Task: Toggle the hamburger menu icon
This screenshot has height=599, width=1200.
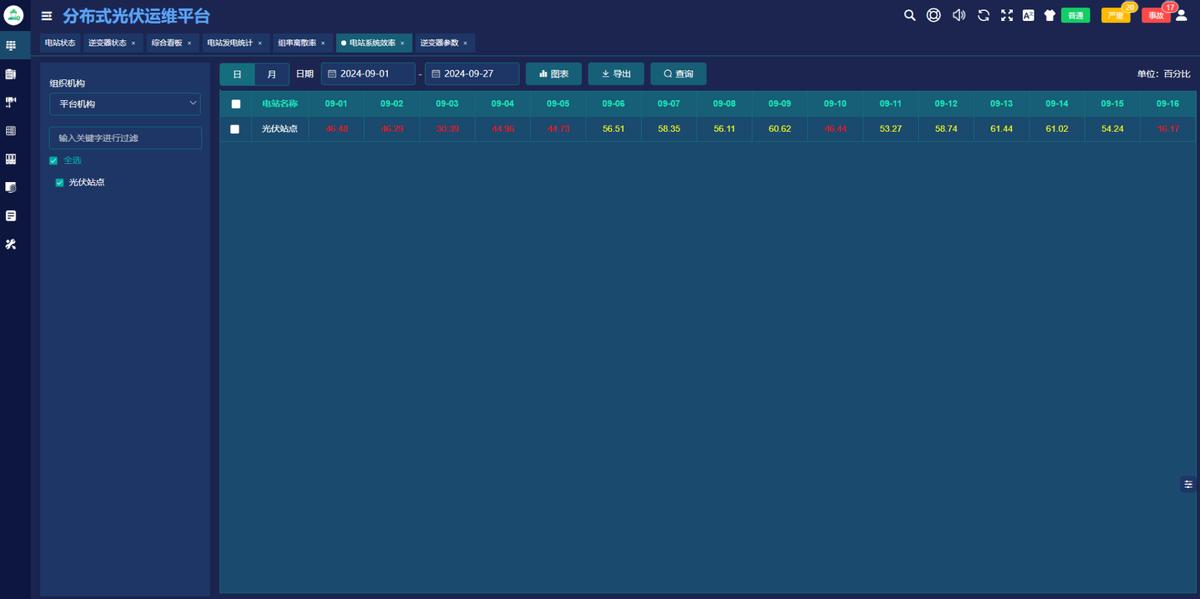Action: click(46, 16)
